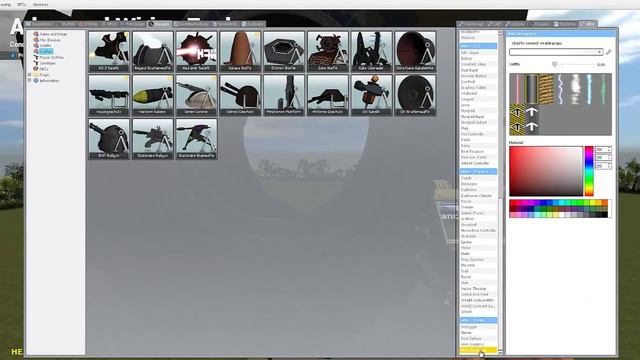Select the Ori Strahlenwaffe disc icon

[415, 95]
